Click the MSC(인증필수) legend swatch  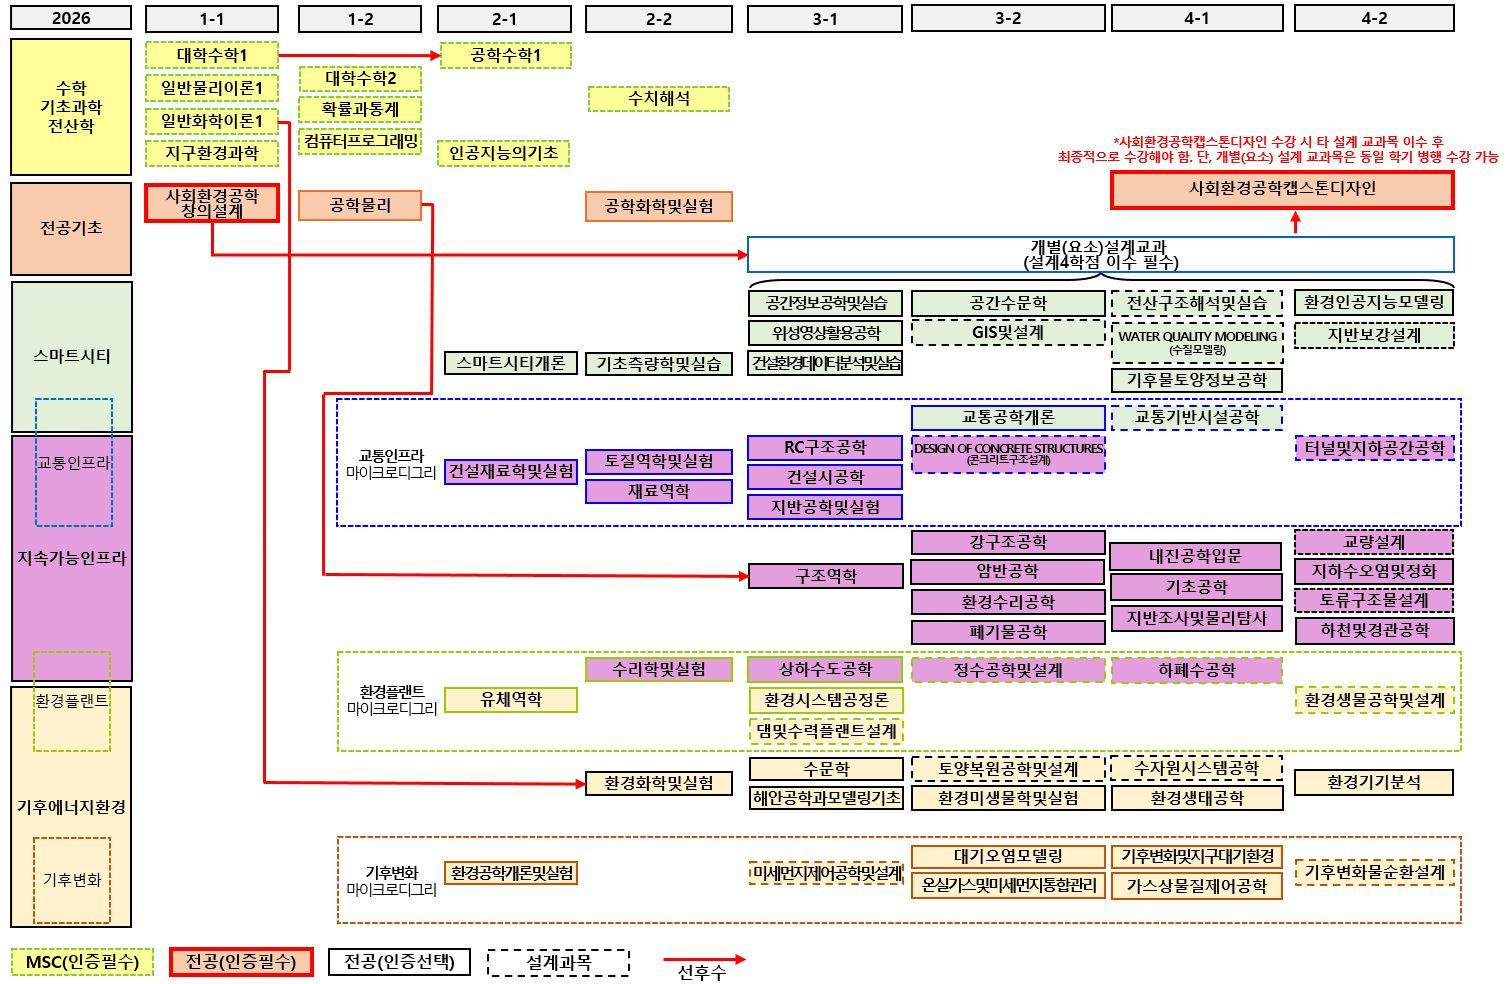click(82, 962)
